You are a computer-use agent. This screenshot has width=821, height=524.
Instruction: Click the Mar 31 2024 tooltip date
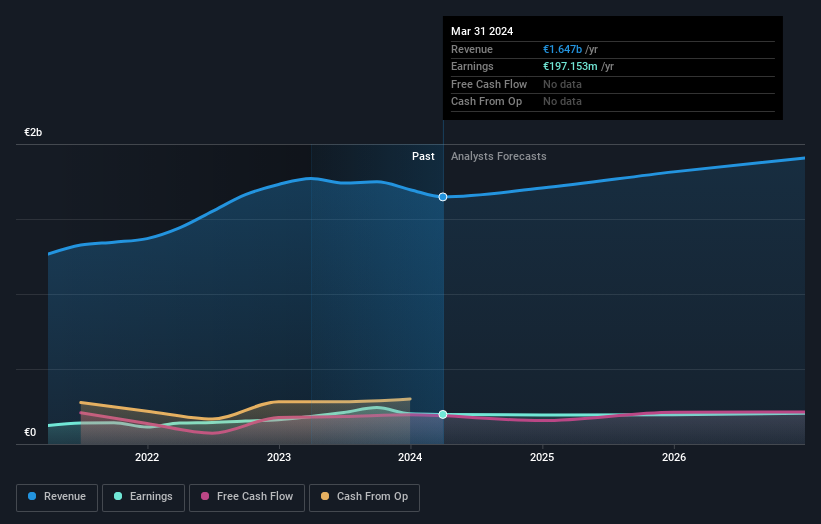482,31
